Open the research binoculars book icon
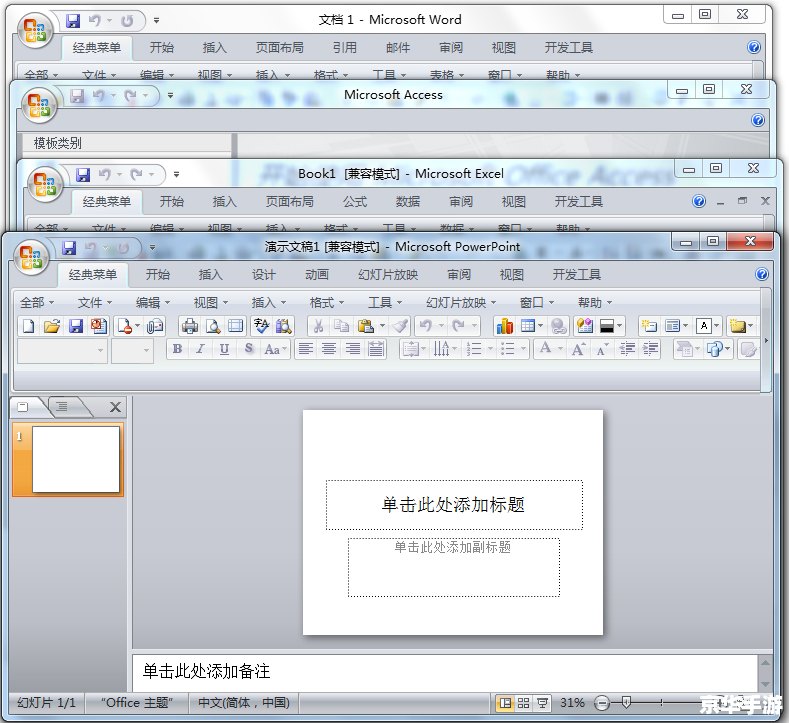 [x=283, y=326]
